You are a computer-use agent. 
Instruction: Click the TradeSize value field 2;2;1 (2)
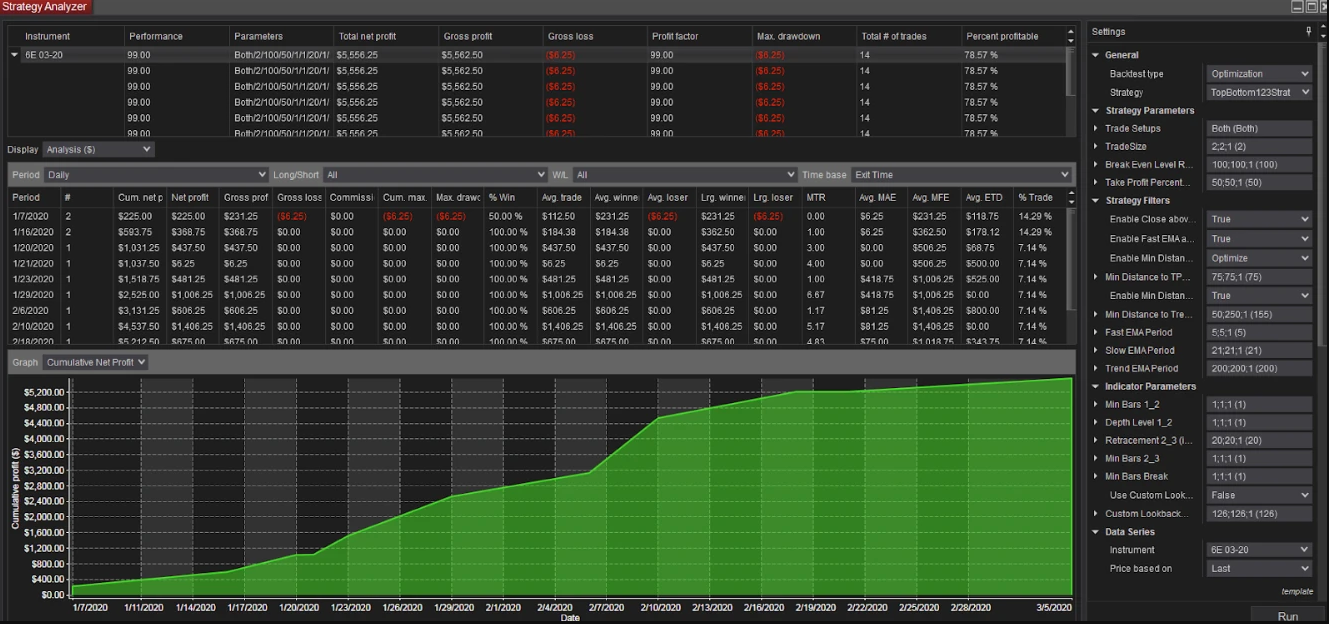1259,146
